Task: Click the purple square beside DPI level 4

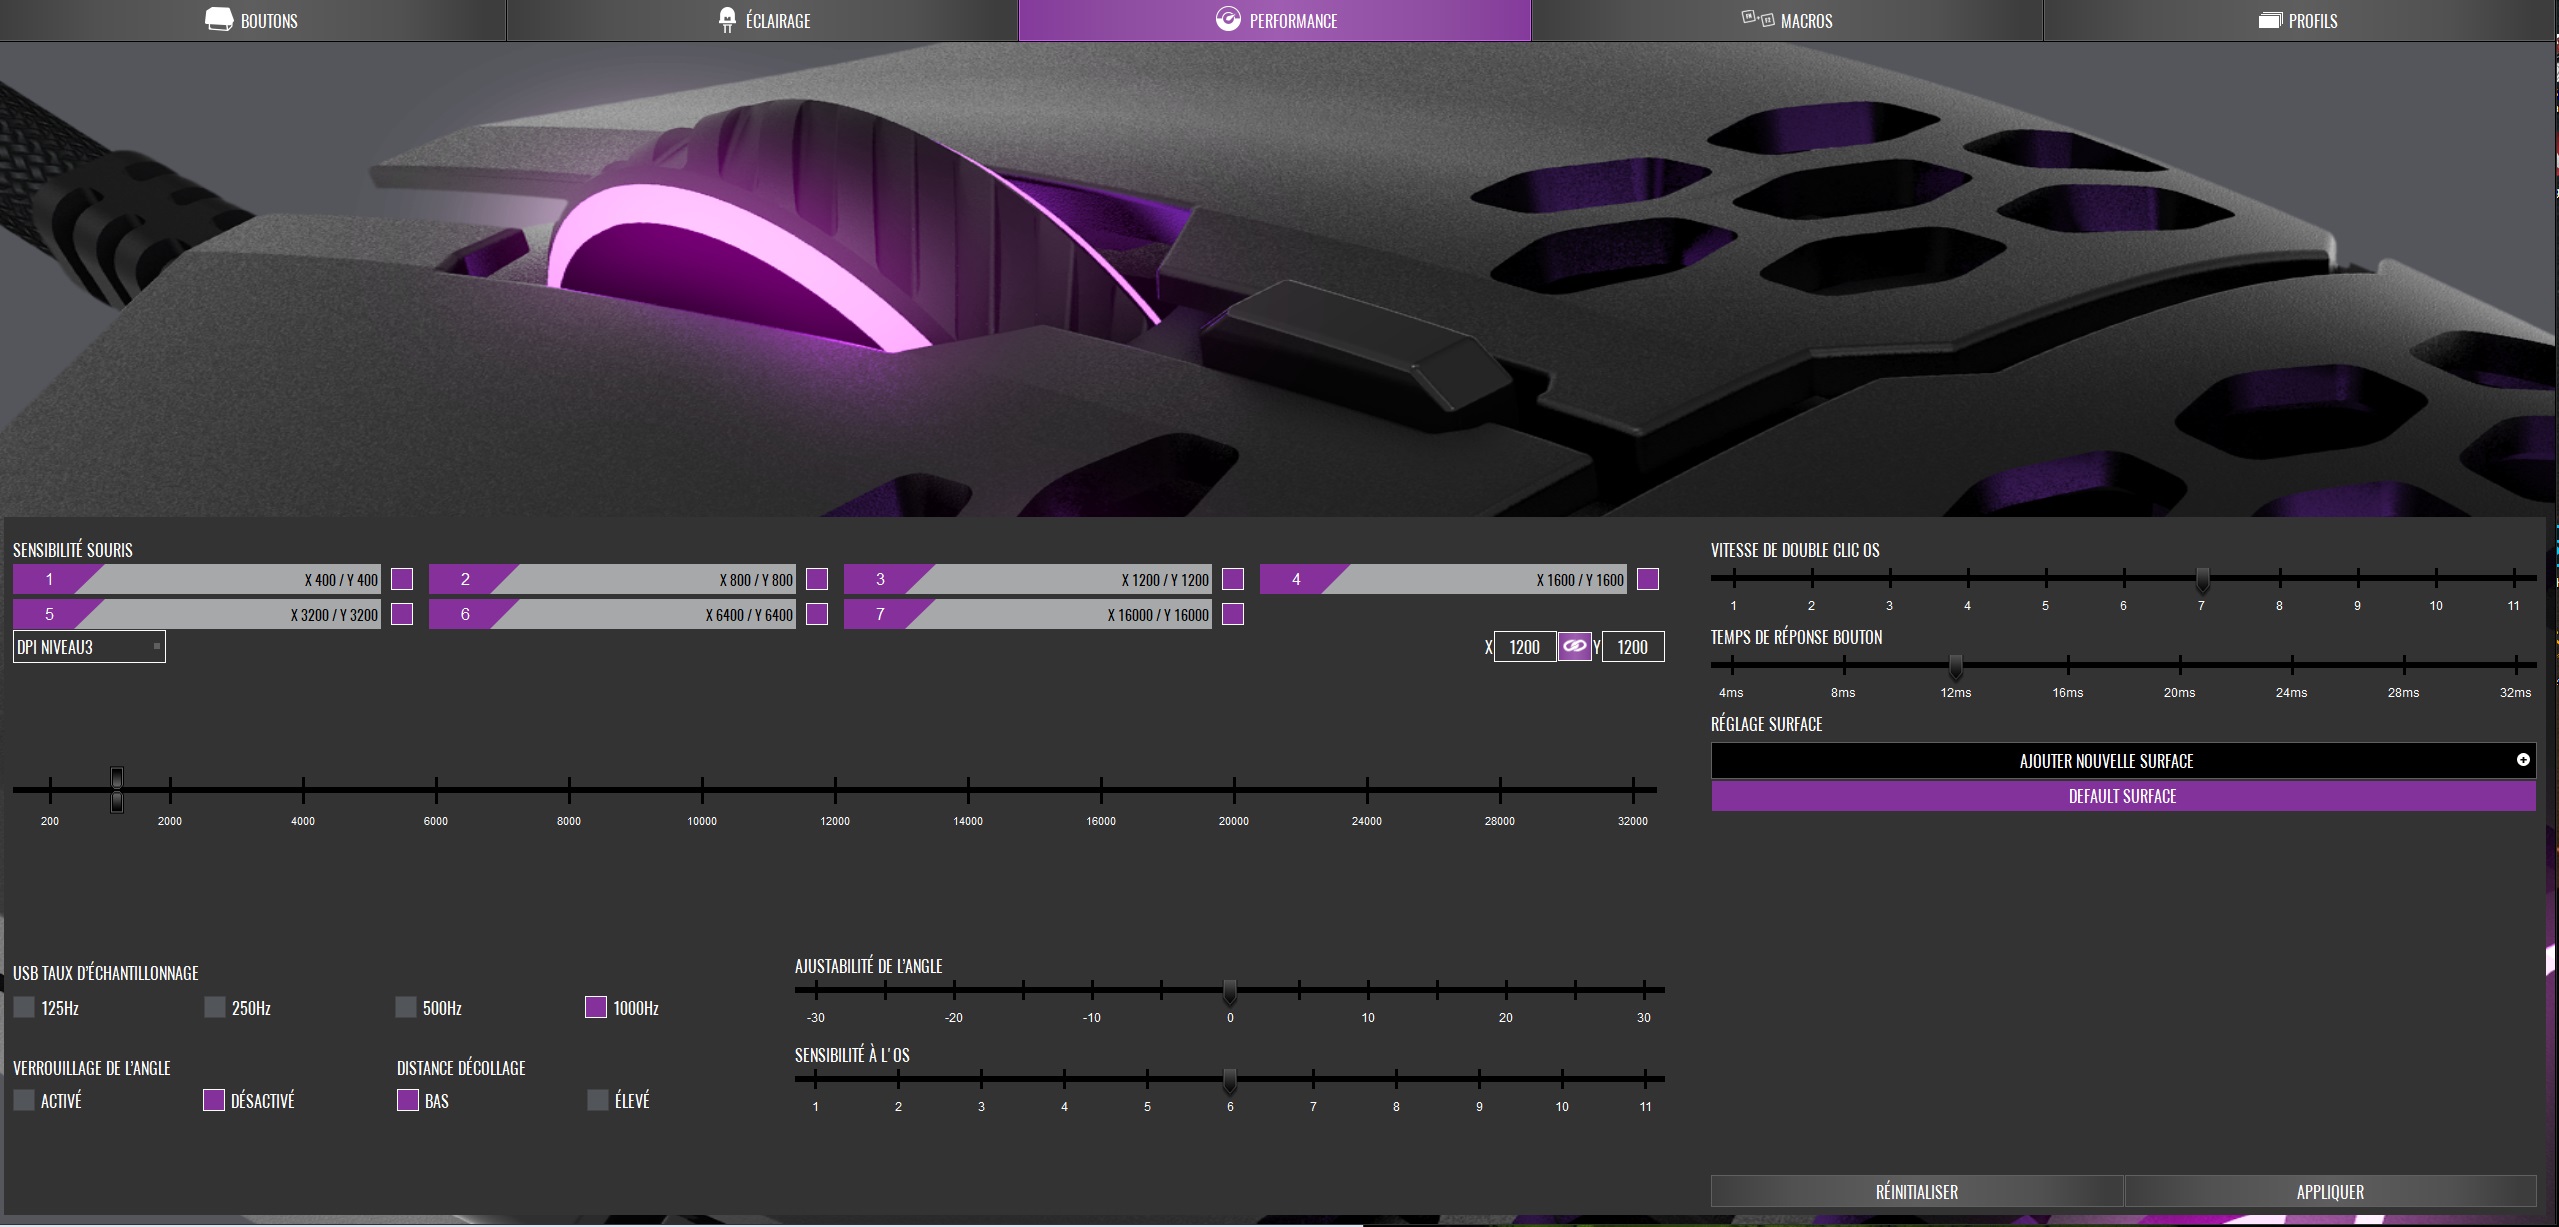Action: [1648, 579]
